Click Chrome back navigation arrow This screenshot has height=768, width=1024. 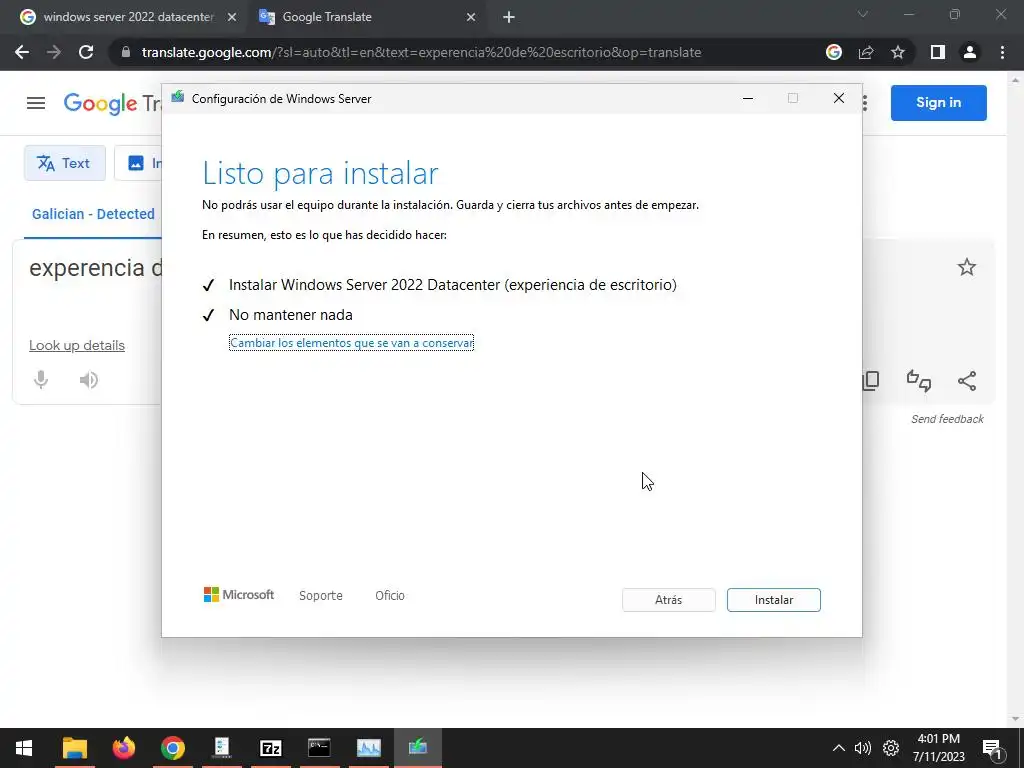click(22, 52)
